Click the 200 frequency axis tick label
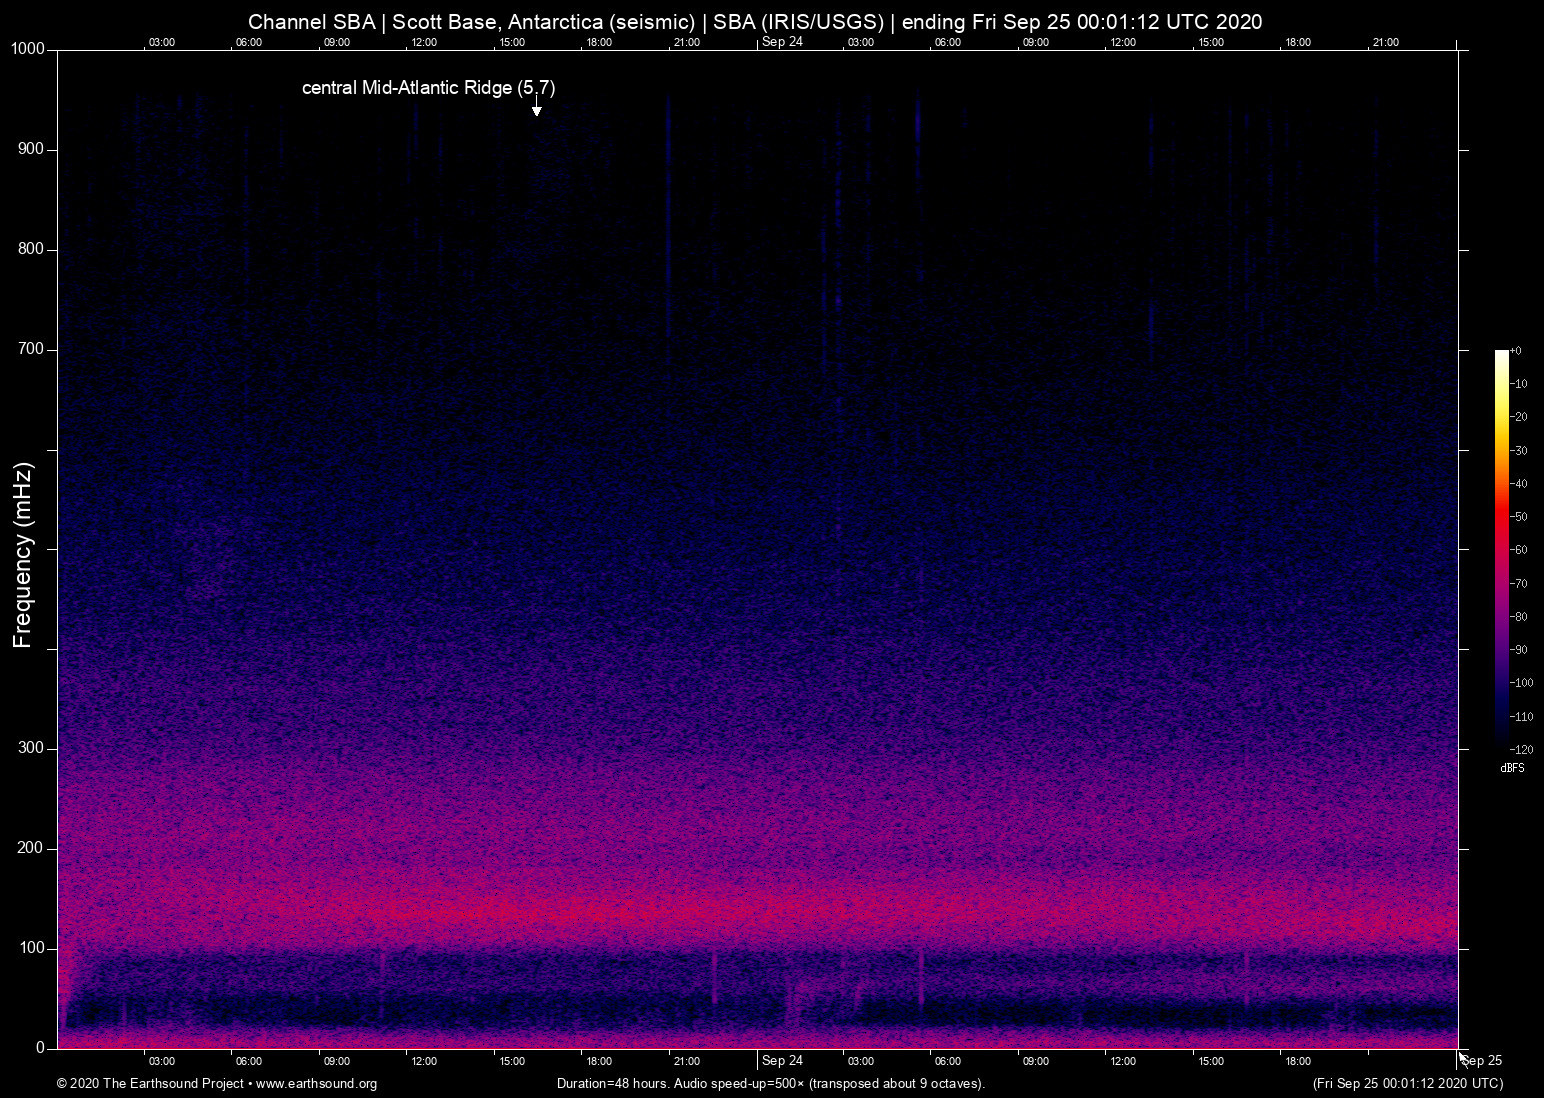1544x1098 pixels. click(31, 848)
